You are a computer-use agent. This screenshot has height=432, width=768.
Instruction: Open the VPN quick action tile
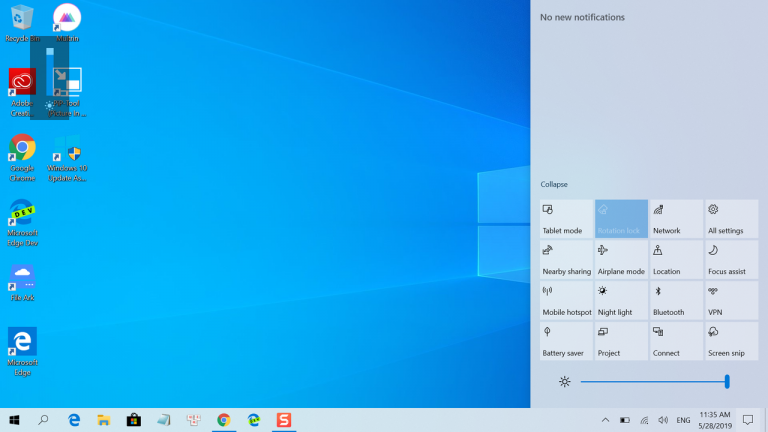731,300
